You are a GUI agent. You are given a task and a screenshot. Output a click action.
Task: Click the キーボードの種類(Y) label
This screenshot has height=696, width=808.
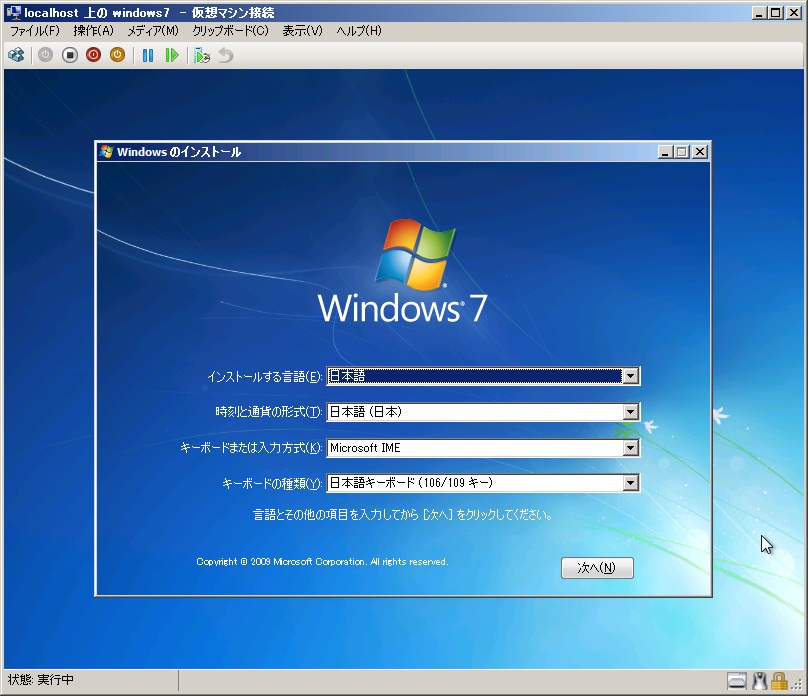tap(272, 484)
